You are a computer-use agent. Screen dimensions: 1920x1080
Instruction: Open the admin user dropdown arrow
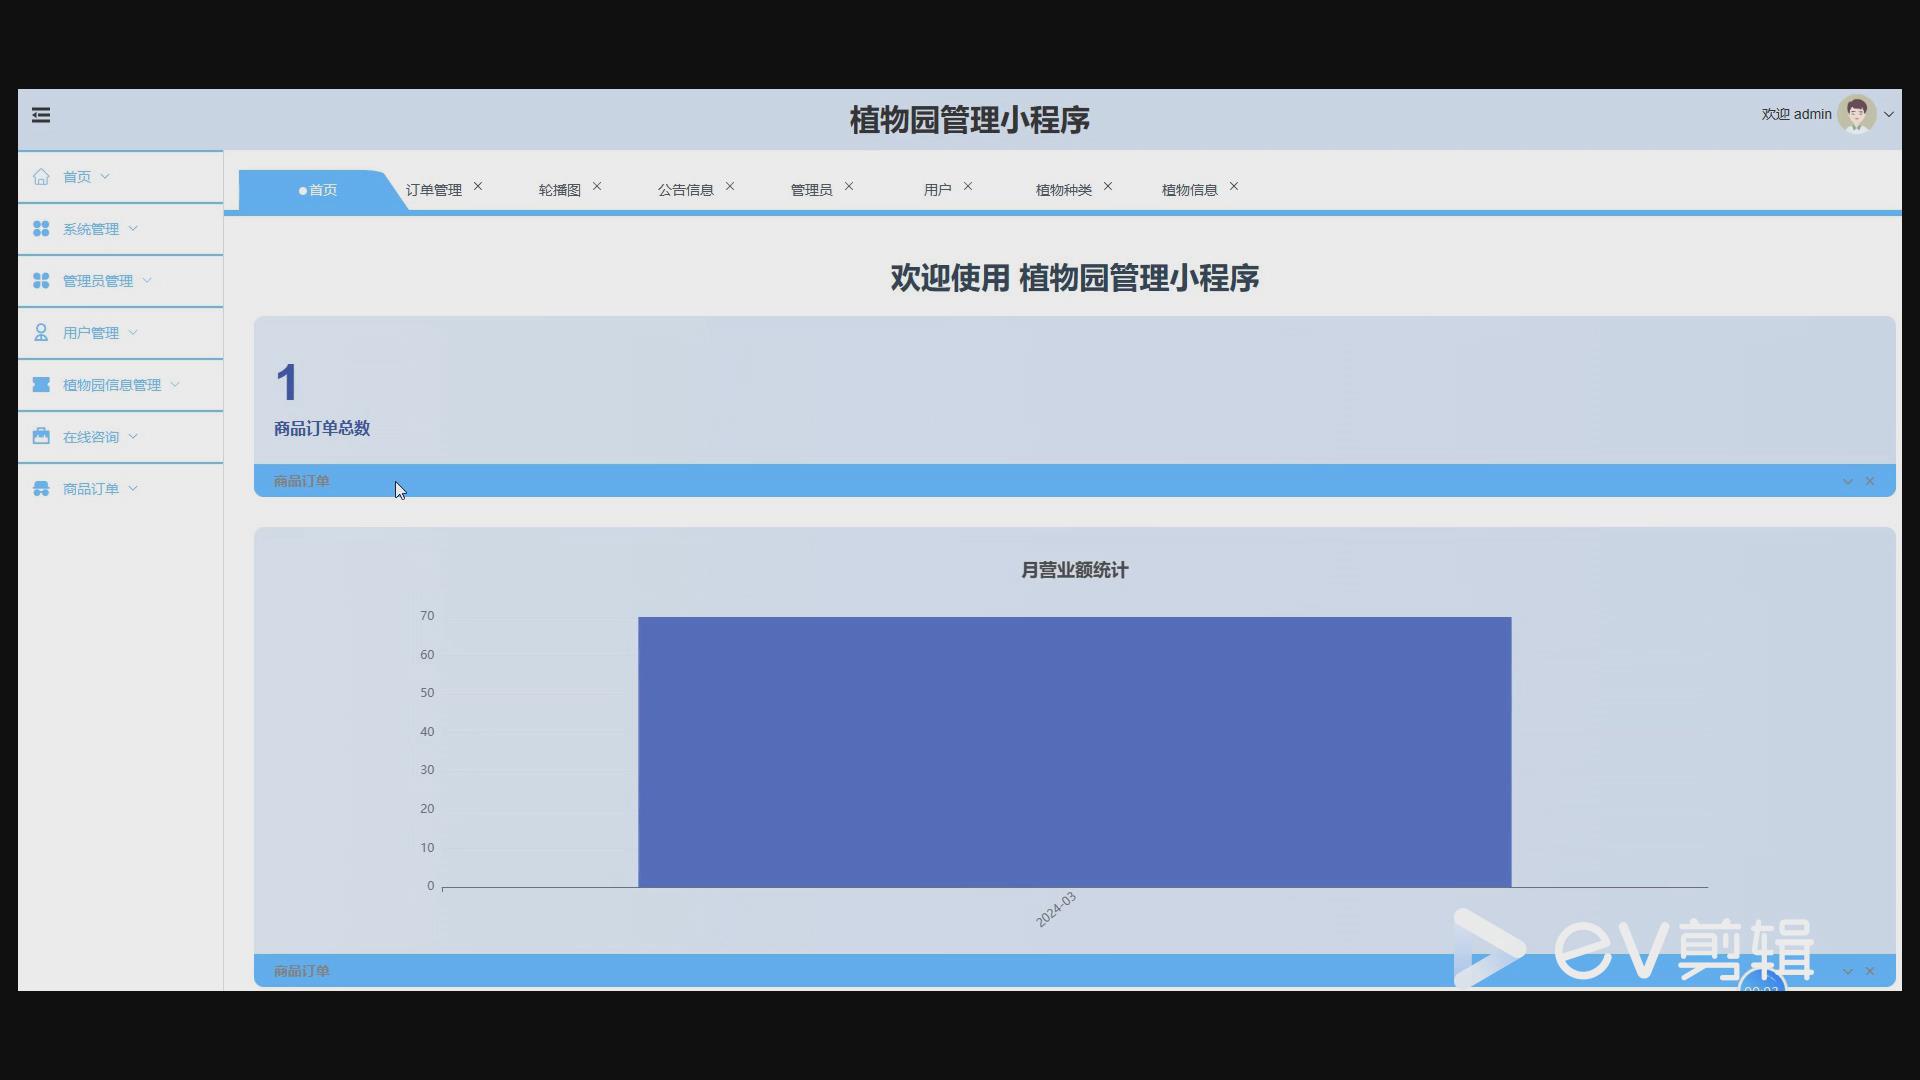tap(1889, 115)
